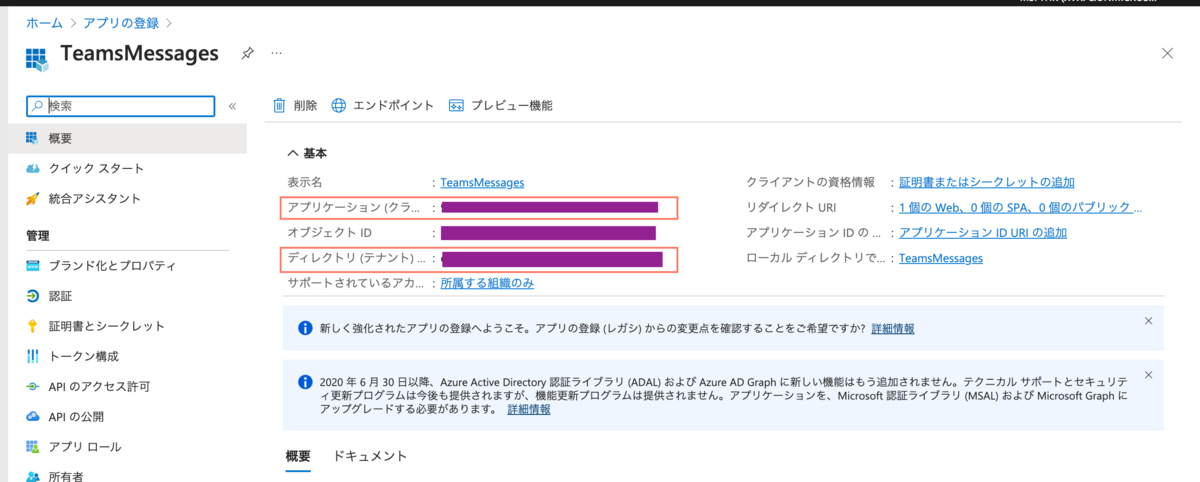Click 証明書またはシークレットの追加 link
The image size is (1200, 482).
987,182
